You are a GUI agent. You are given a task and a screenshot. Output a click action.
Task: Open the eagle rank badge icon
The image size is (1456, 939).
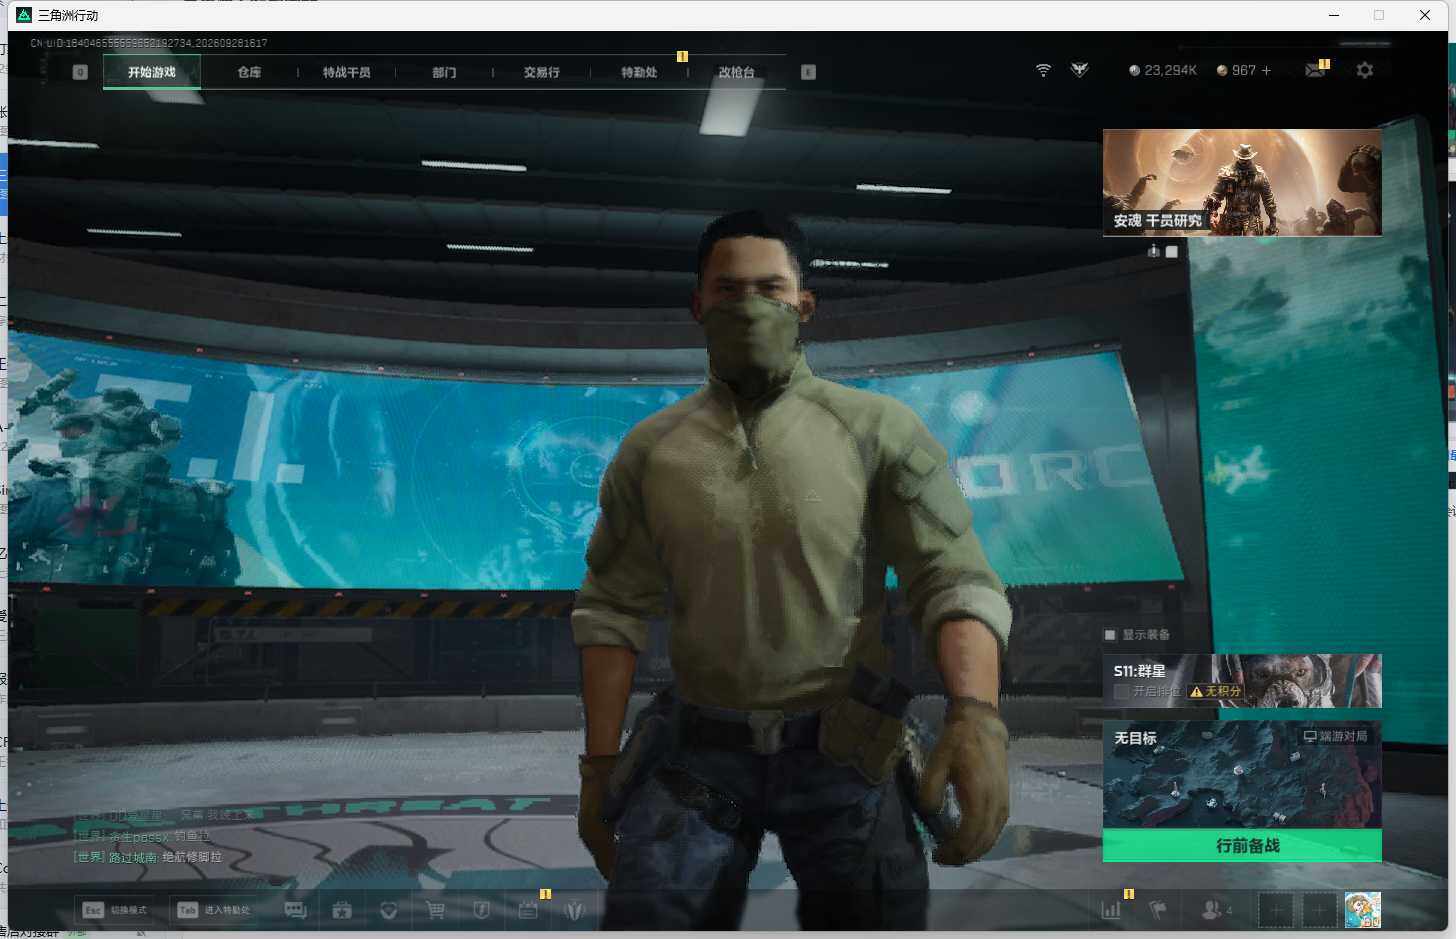click(1079, 70)
